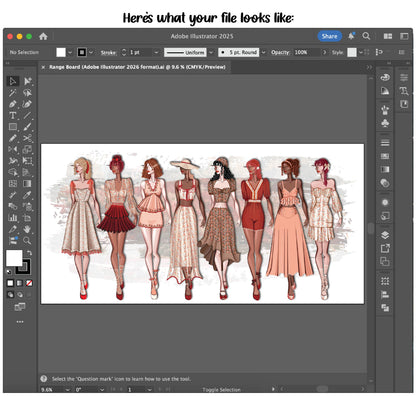Activate the Line Segment tool
Viewport: 416px width, 396px height.
point(27,115)
